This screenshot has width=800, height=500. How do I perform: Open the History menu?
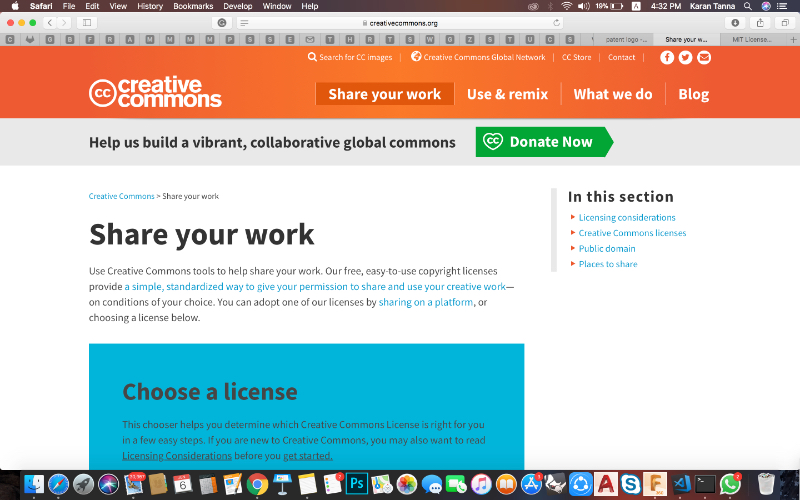click(149, 6)
